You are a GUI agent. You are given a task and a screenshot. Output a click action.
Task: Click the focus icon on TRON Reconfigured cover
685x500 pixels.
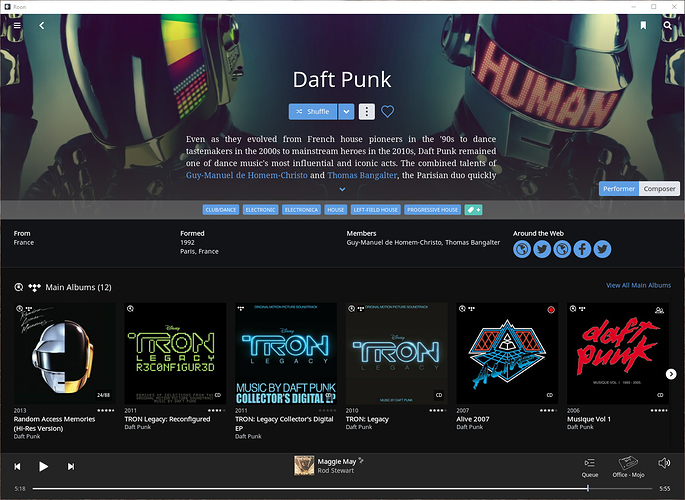tap(130, 309)
